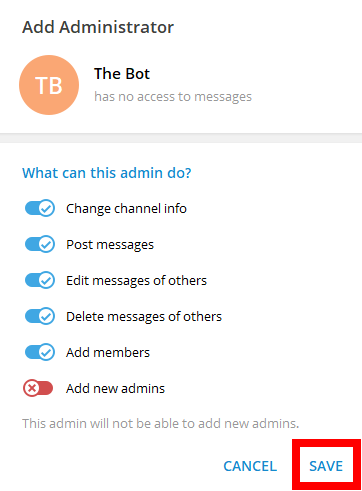Switch off Delete messages of others toggle

(40, 316)
